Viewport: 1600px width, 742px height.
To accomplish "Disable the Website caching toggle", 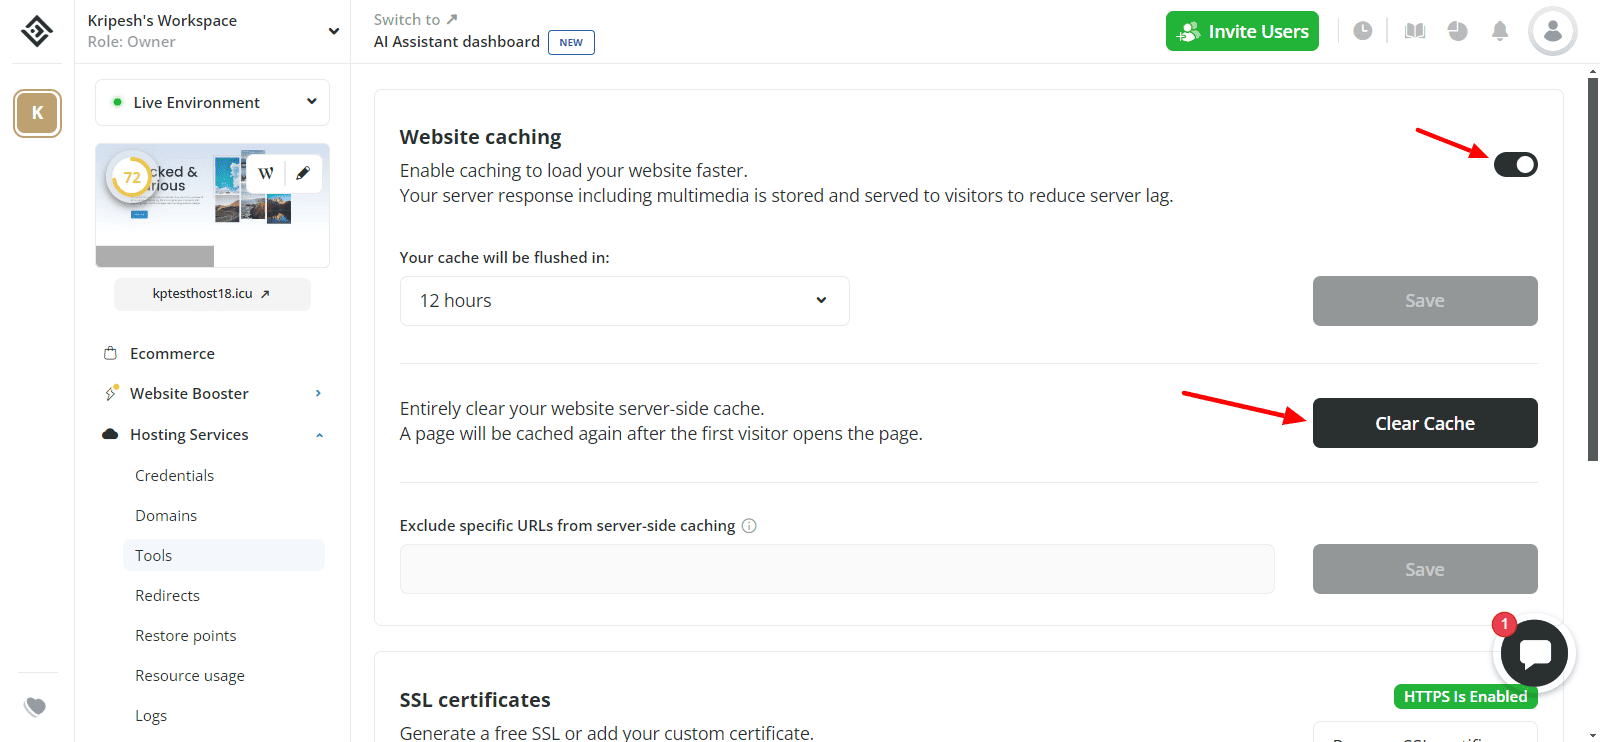I will pyautogui.click(x=1515, y=165).
